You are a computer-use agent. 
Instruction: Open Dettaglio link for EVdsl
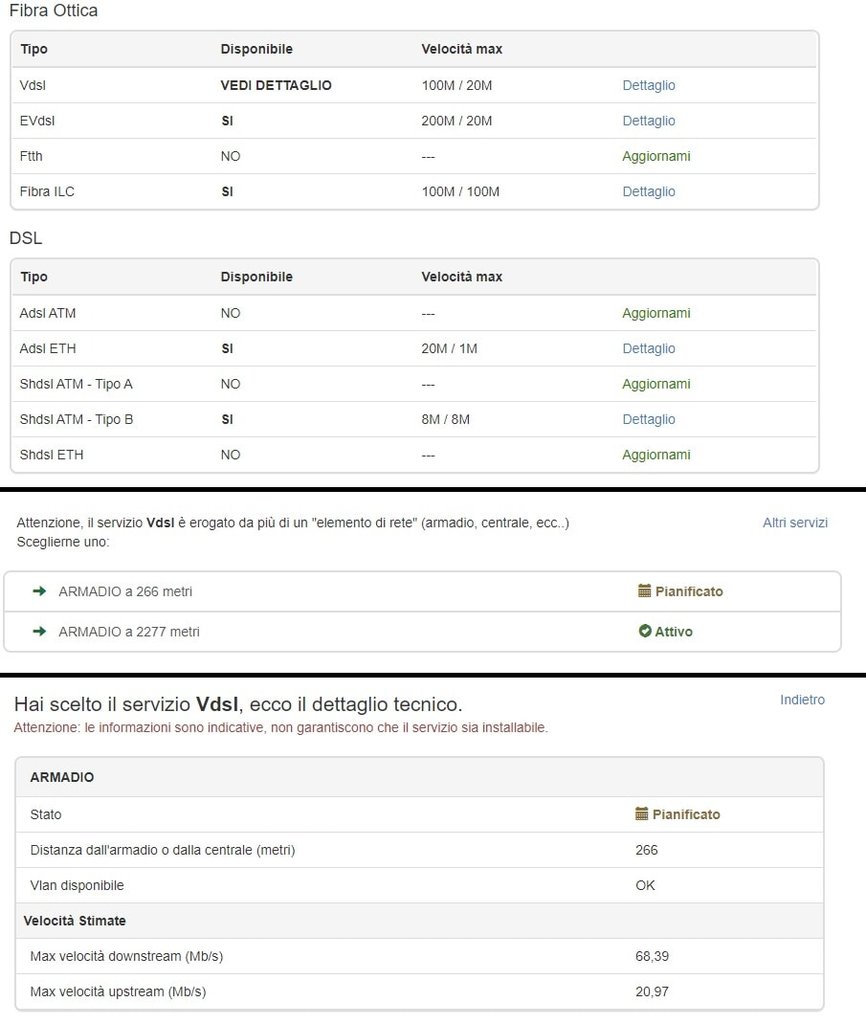(648, 120)
